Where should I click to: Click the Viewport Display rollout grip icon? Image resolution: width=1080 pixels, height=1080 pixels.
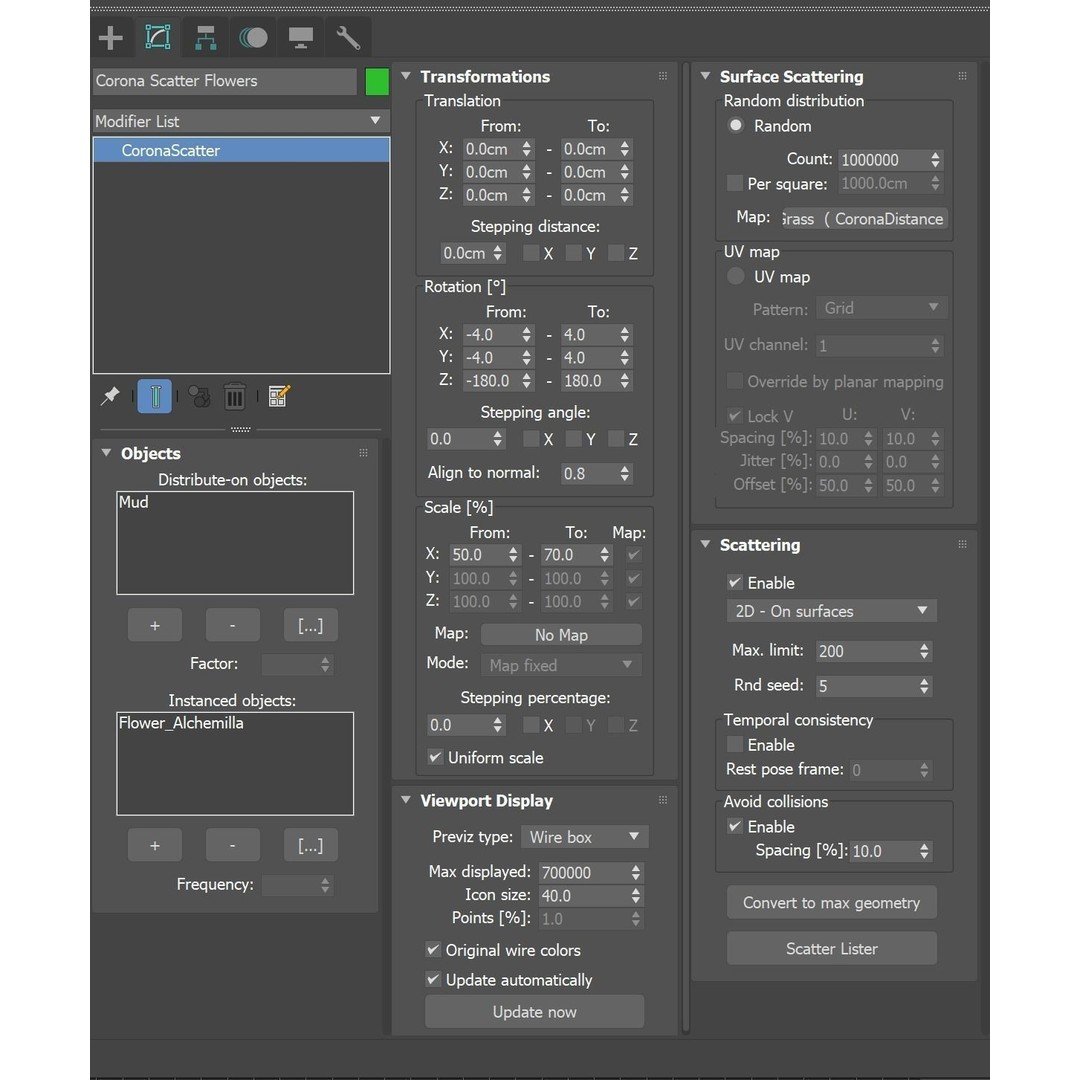point(663,800)
